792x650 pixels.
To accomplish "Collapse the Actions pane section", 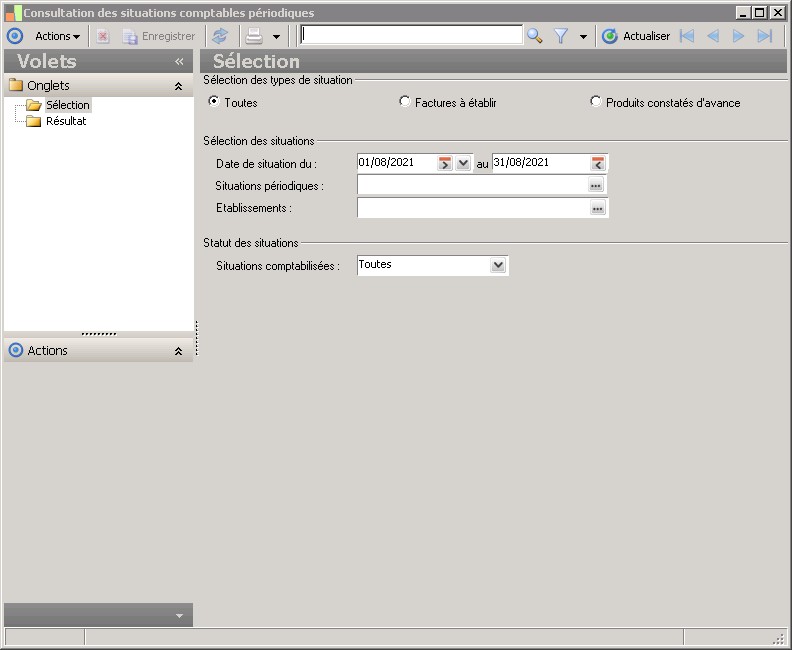I will click(178, 351).
